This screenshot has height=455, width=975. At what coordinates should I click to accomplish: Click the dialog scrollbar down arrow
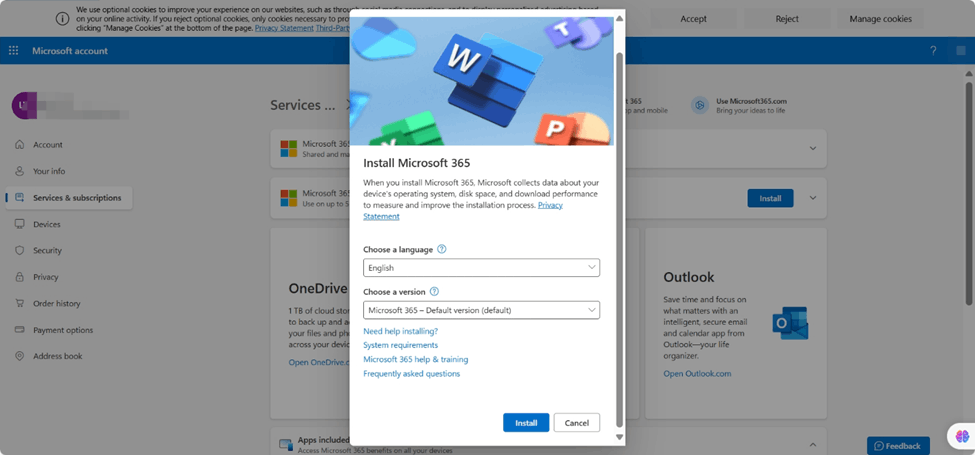[x=619, y=438]
